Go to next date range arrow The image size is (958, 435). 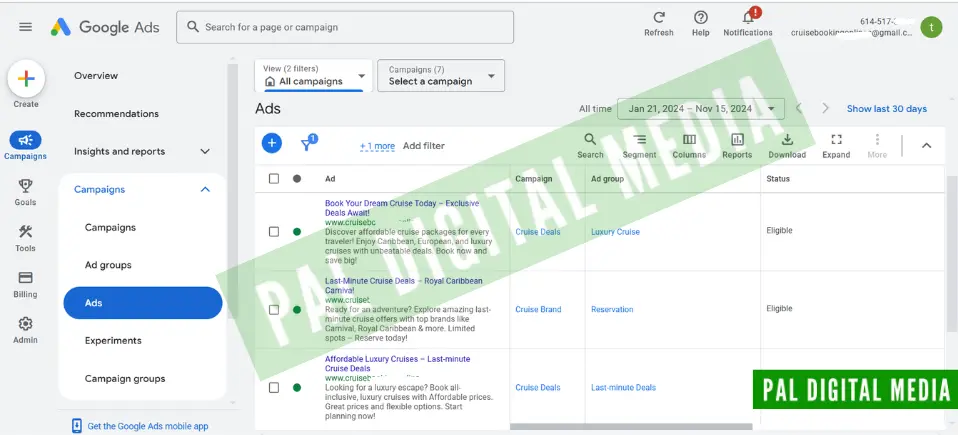[x=825, y=109]
